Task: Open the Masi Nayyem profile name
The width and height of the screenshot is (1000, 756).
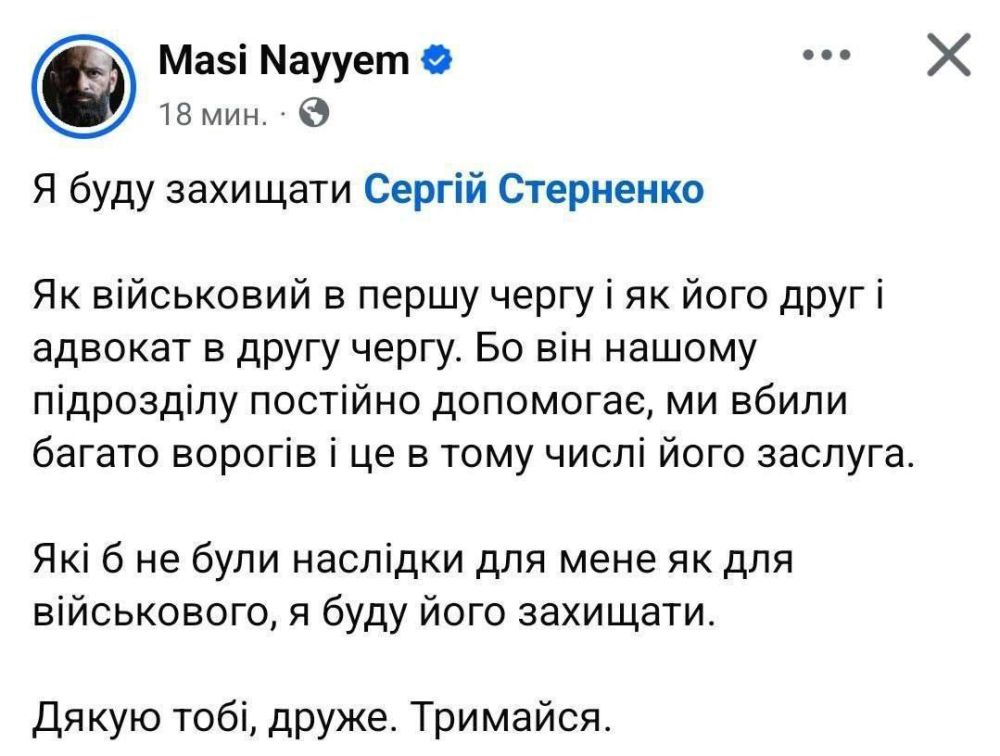Action: (283, 61)
